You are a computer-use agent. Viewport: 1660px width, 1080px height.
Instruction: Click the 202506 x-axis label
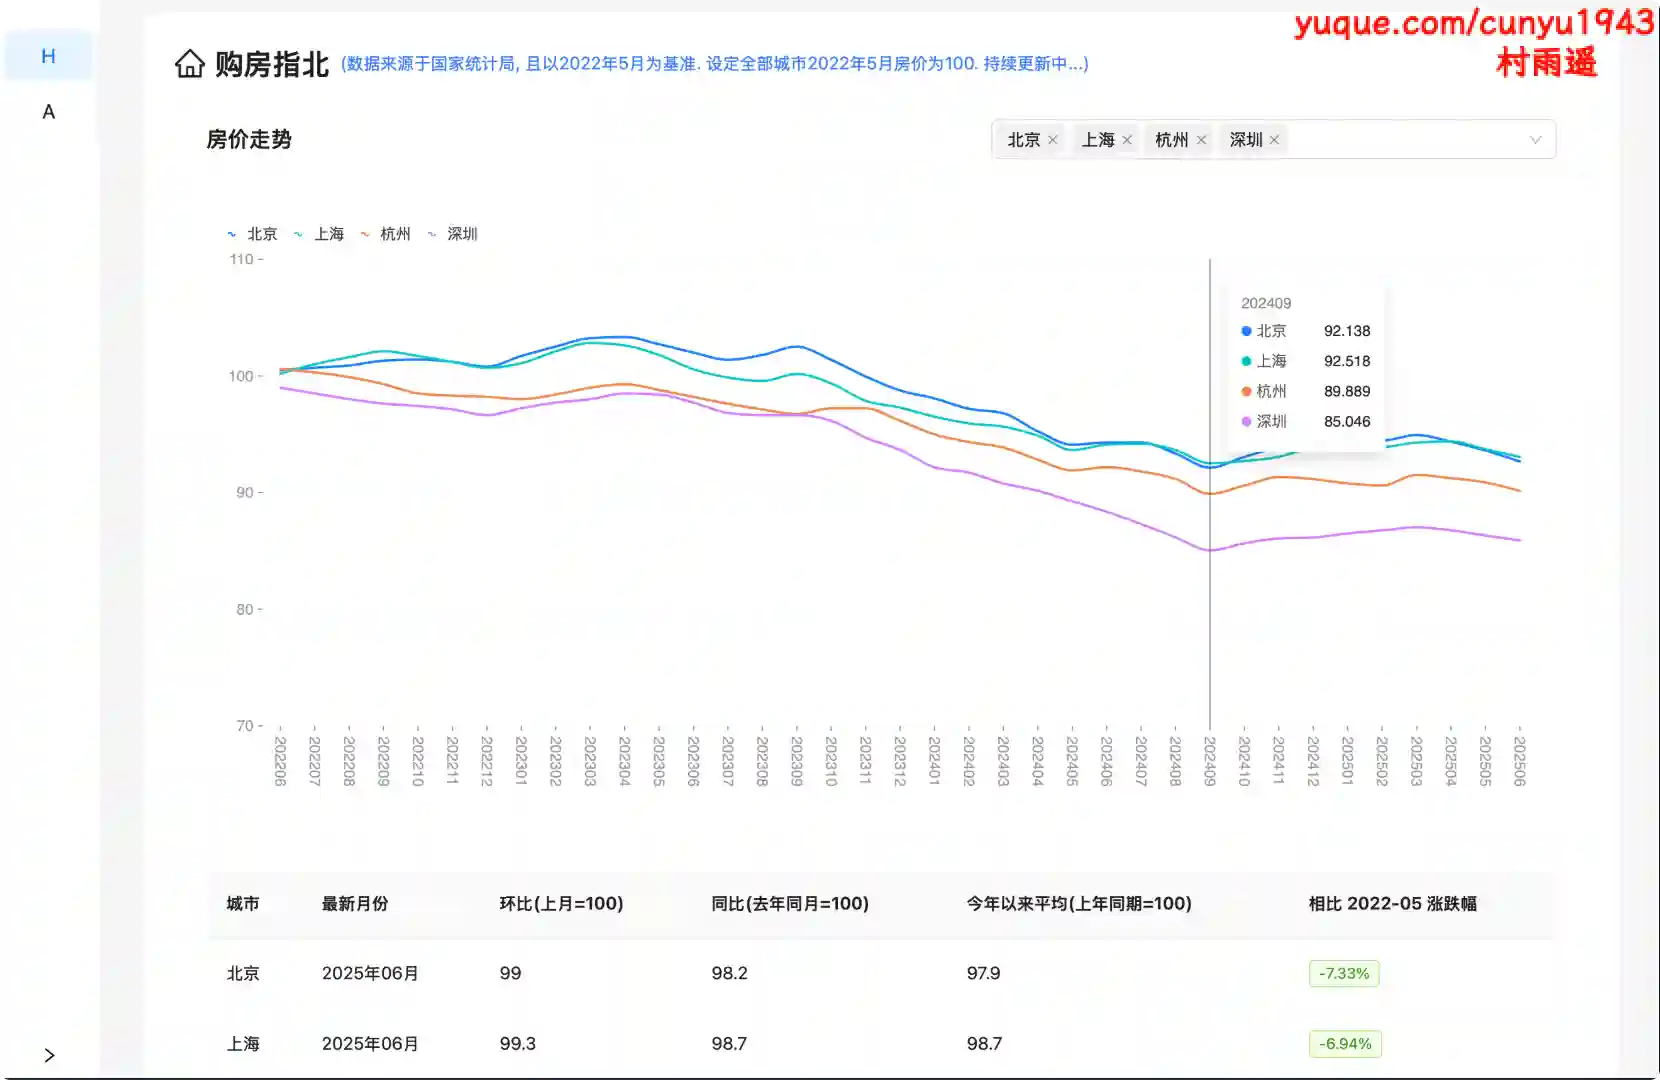(1520, 761)
